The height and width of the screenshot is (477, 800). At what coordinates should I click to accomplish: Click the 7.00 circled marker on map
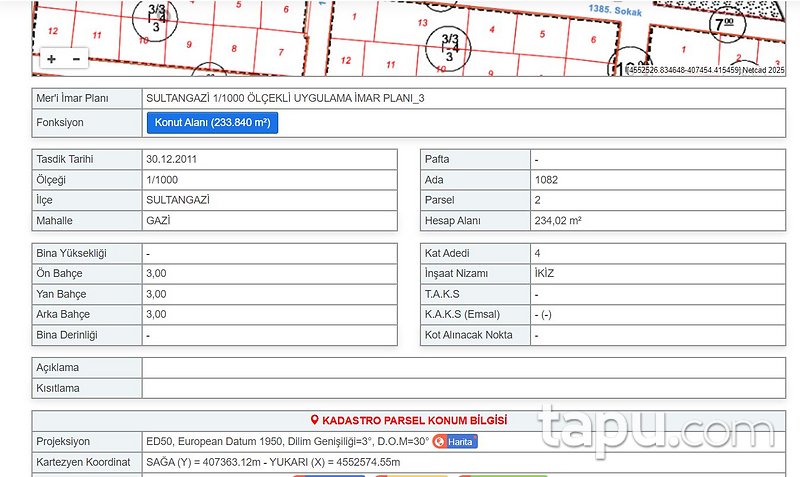(727, 24)
